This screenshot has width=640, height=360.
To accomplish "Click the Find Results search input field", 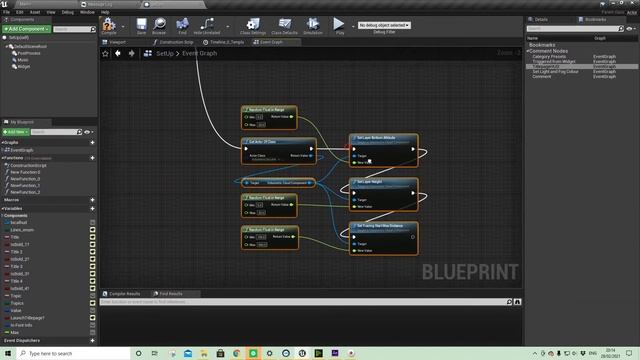I will coord(302,302).
